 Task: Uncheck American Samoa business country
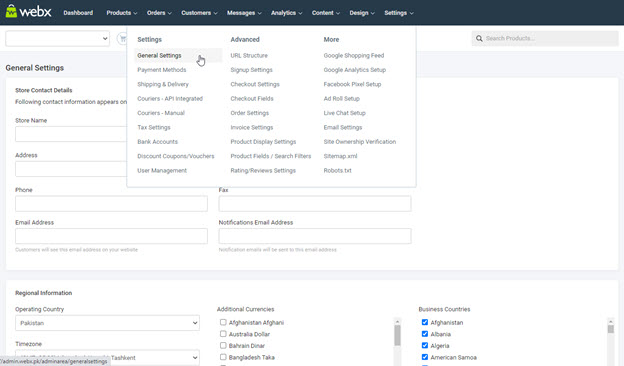pos(425,357)
